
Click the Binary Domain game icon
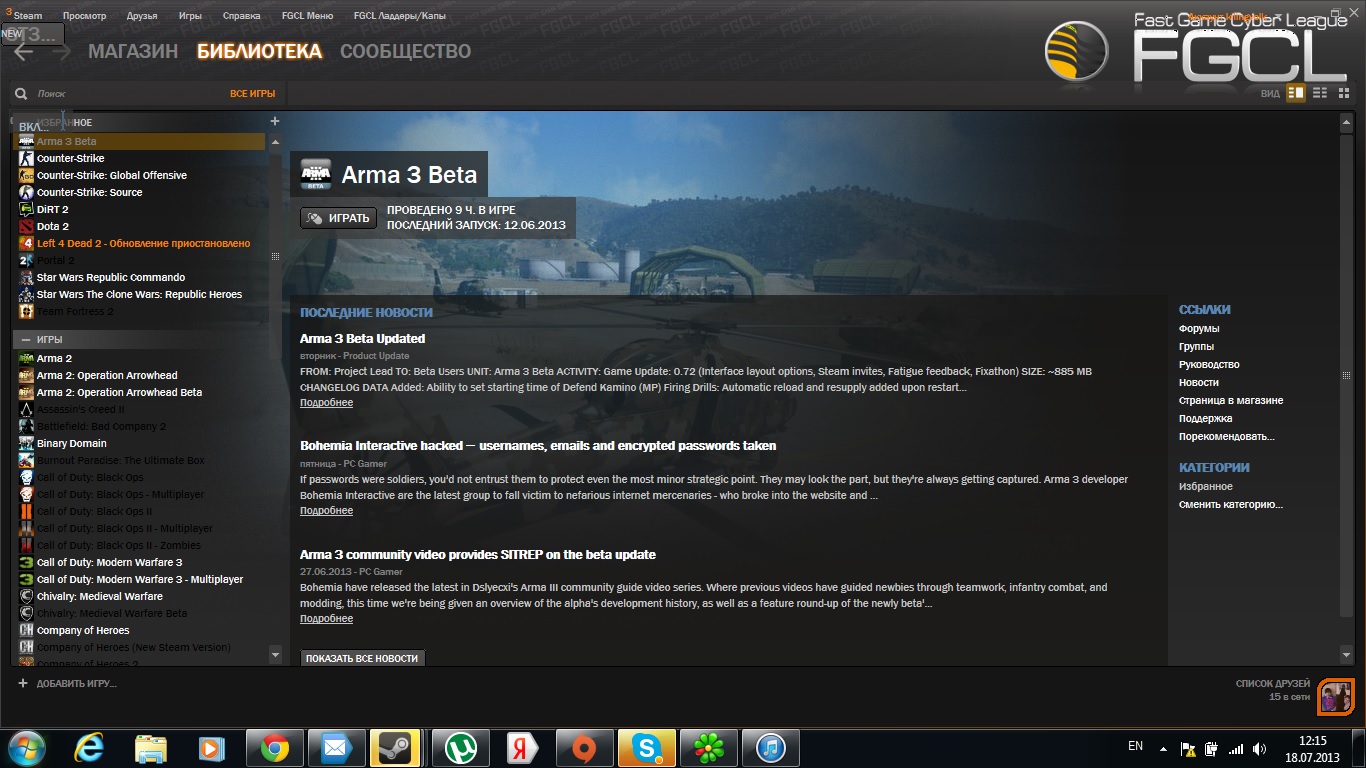click(x=27, y=443)
